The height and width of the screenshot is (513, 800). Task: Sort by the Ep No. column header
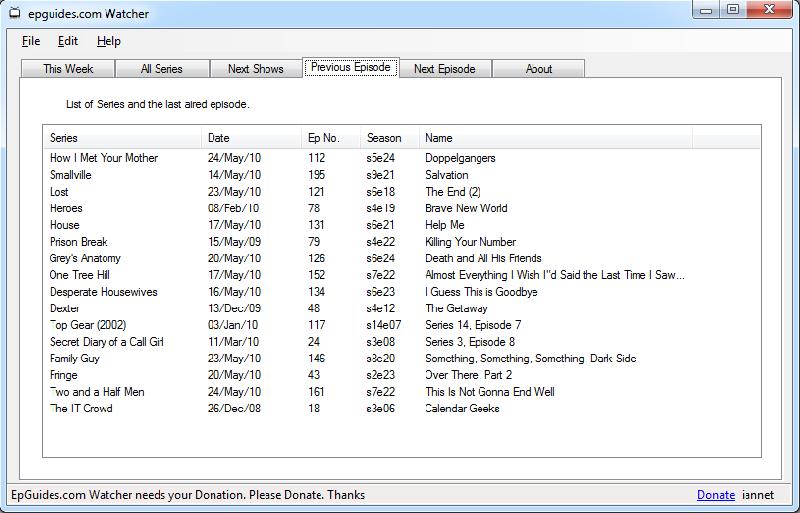(x=331, y=138)
